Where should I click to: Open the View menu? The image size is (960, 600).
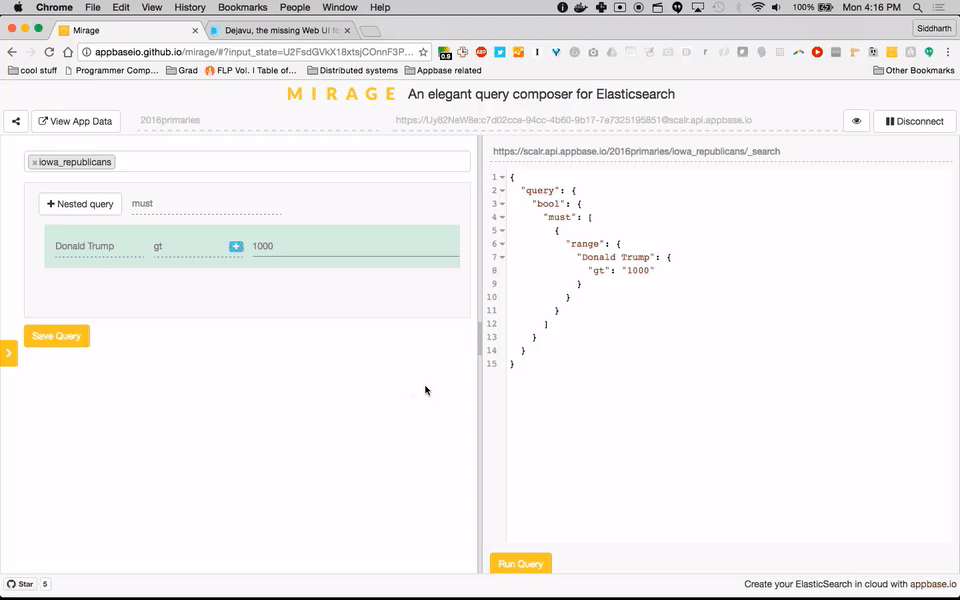(151, 7)
